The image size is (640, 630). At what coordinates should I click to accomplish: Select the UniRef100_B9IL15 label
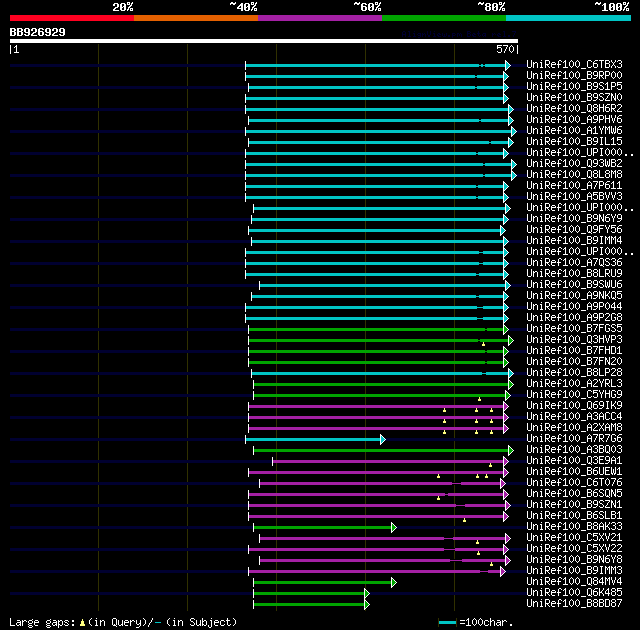(574, 142)
